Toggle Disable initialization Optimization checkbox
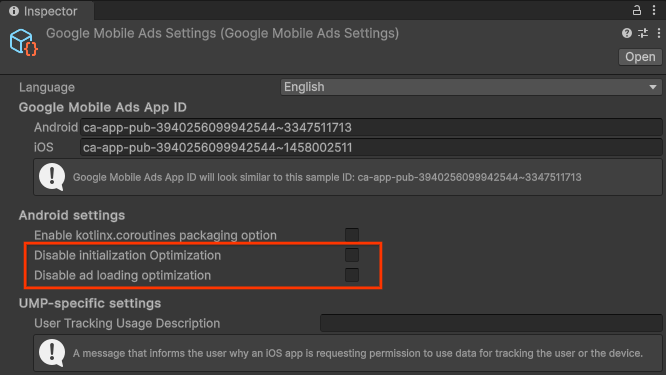Screen dimensions: 666x375 point(352,255)
